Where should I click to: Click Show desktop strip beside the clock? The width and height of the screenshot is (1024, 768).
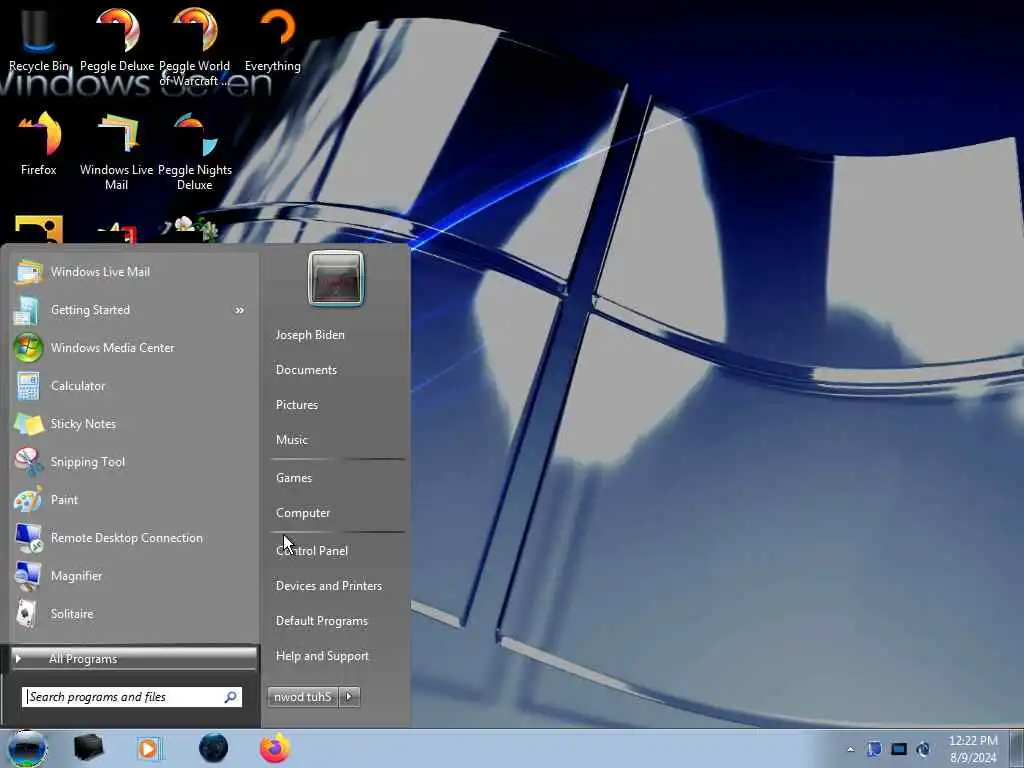tap(1016, 748)
